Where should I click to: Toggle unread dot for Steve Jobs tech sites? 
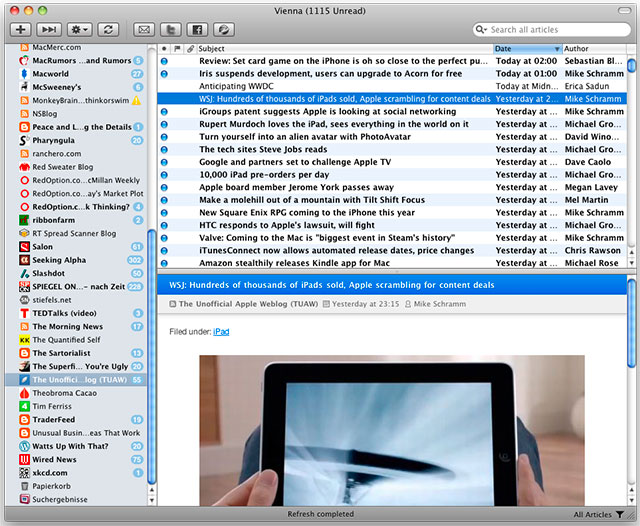(164, 150)
